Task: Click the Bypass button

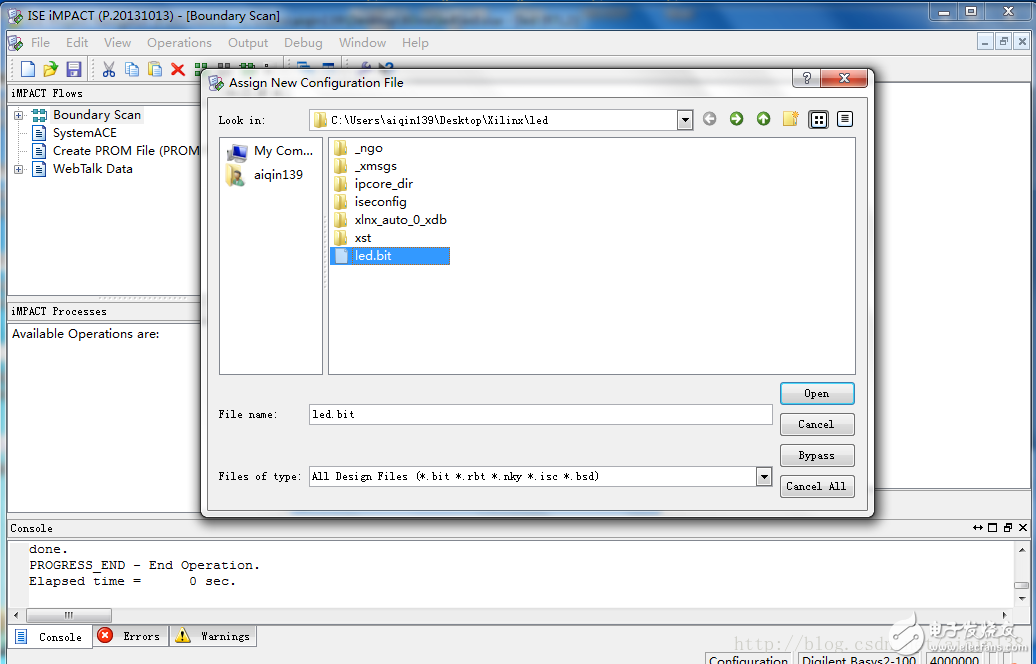Action: click(816, 455)
